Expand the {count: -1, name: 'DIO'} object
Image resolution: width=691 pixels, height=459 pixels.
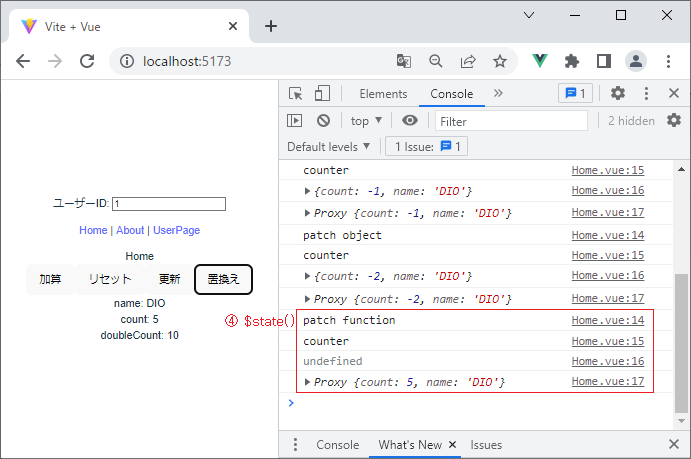(x=307, y=191)
